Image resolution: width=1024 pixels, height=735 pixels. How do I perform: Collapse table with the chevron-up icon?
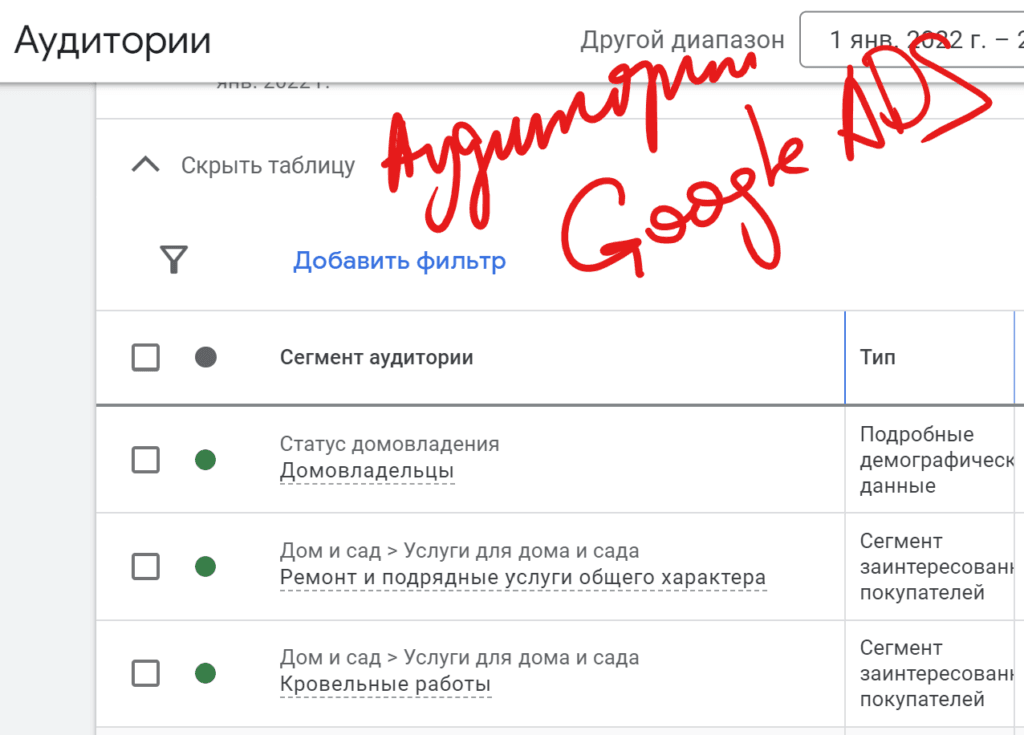(x=145, y=165)
